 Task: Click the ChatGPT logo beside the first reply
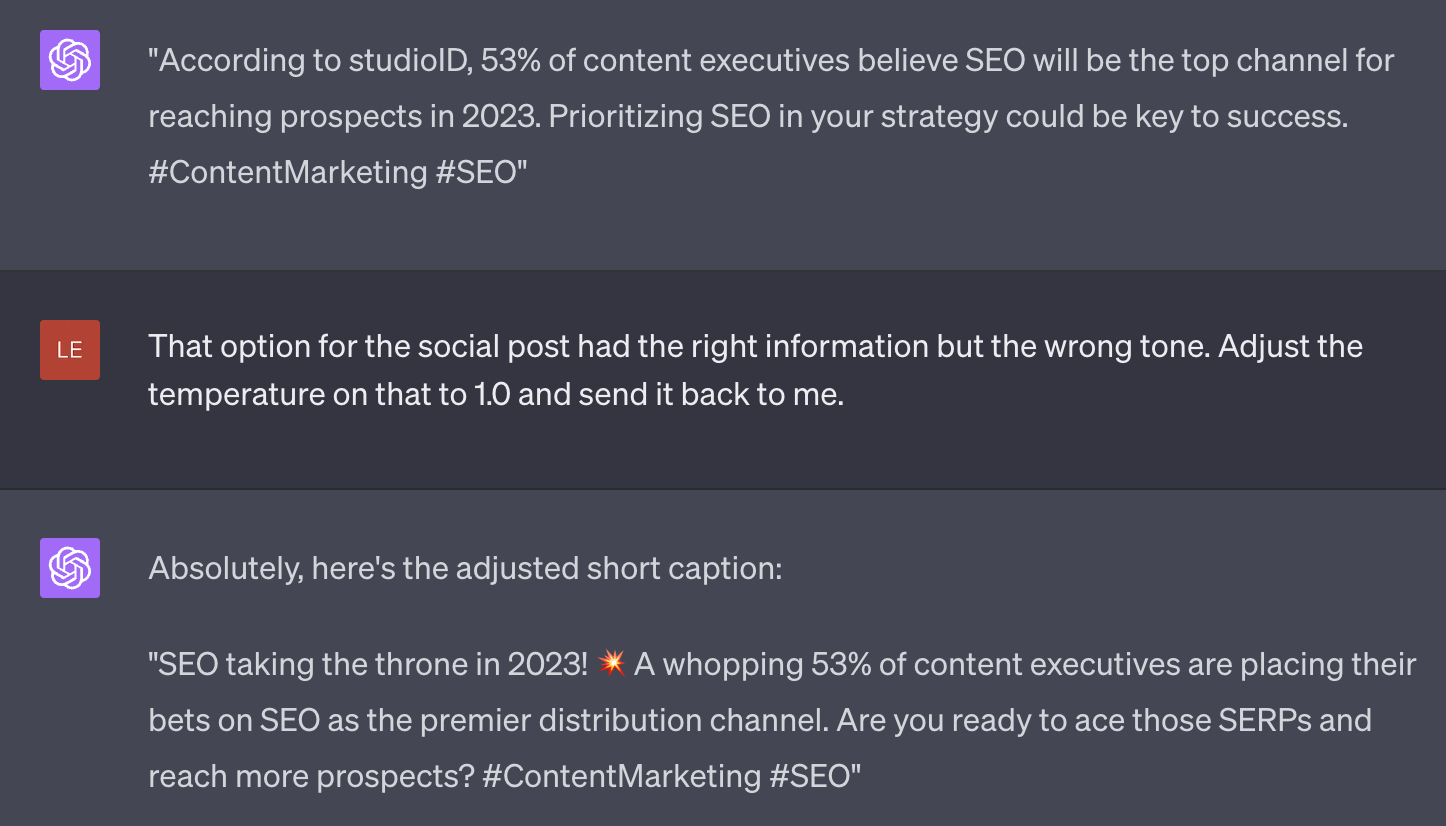70,60
